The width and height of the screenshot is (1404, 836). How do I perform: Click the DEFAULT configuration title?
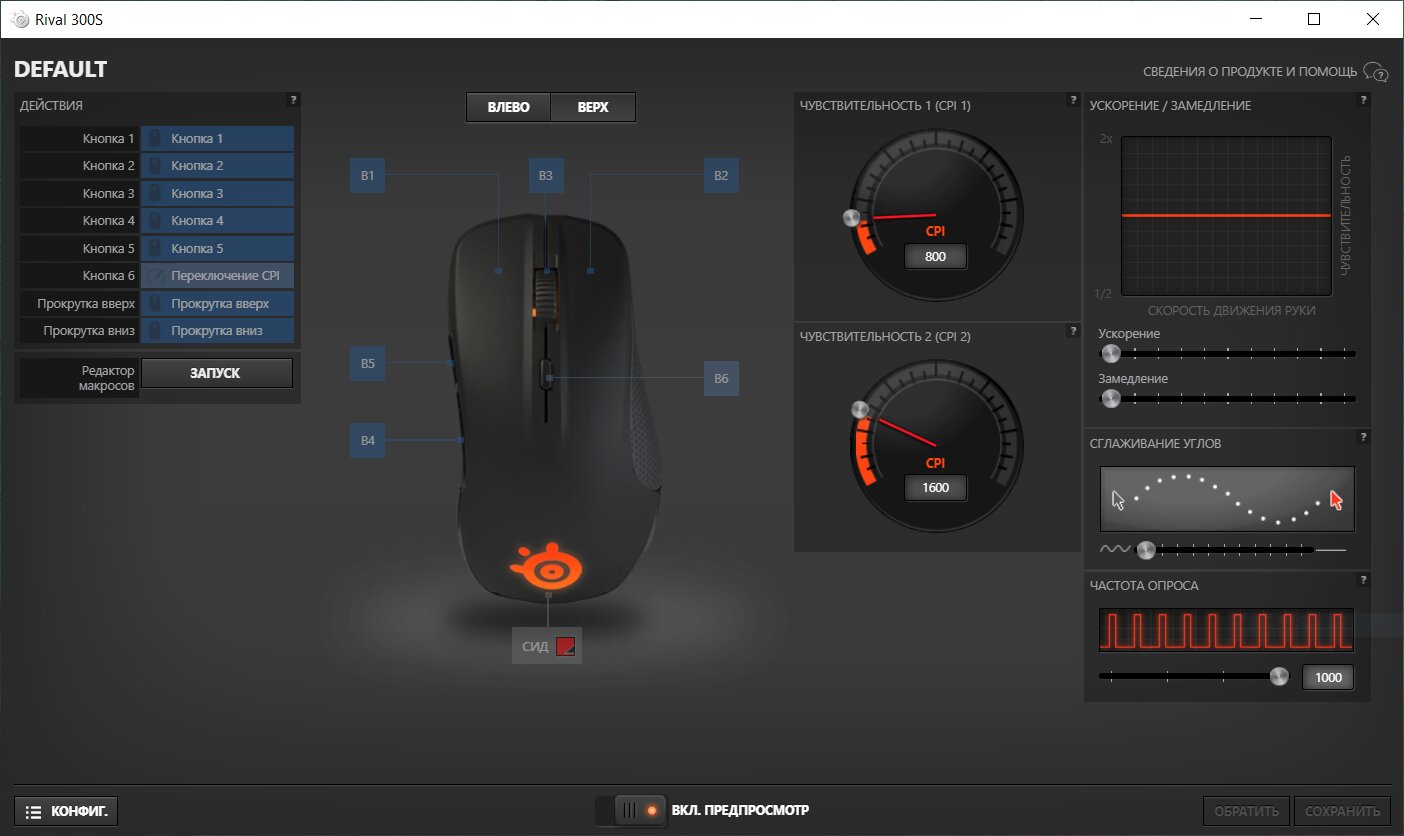(60, 70)
